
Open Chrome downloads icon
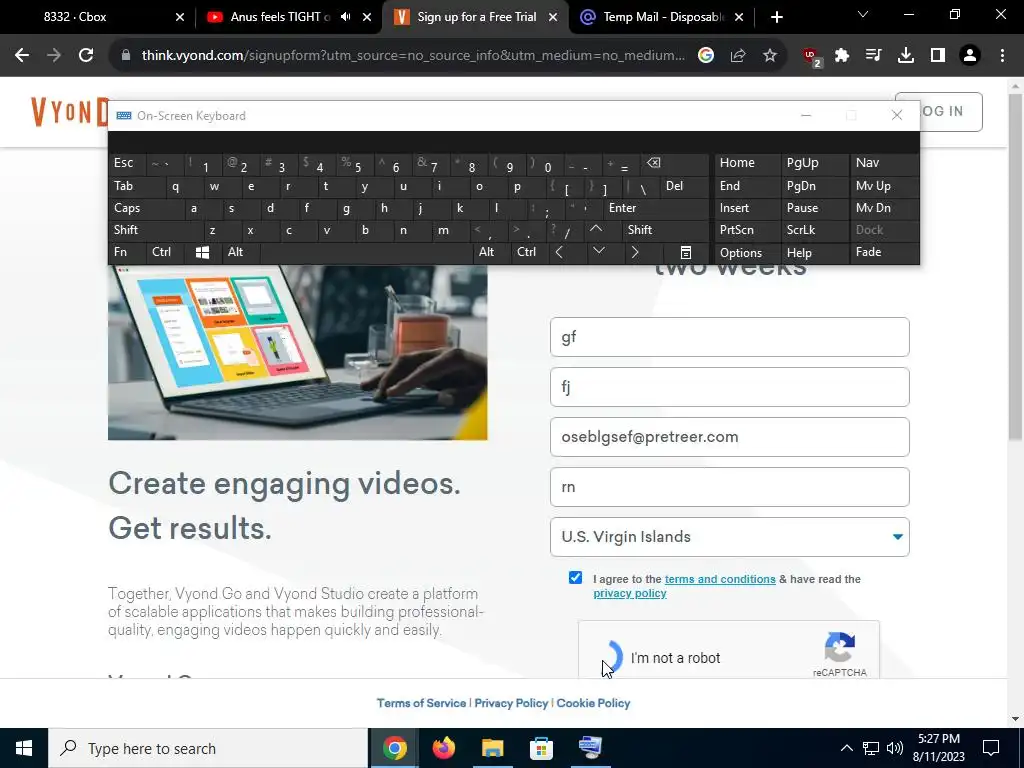tap(906, 56)
